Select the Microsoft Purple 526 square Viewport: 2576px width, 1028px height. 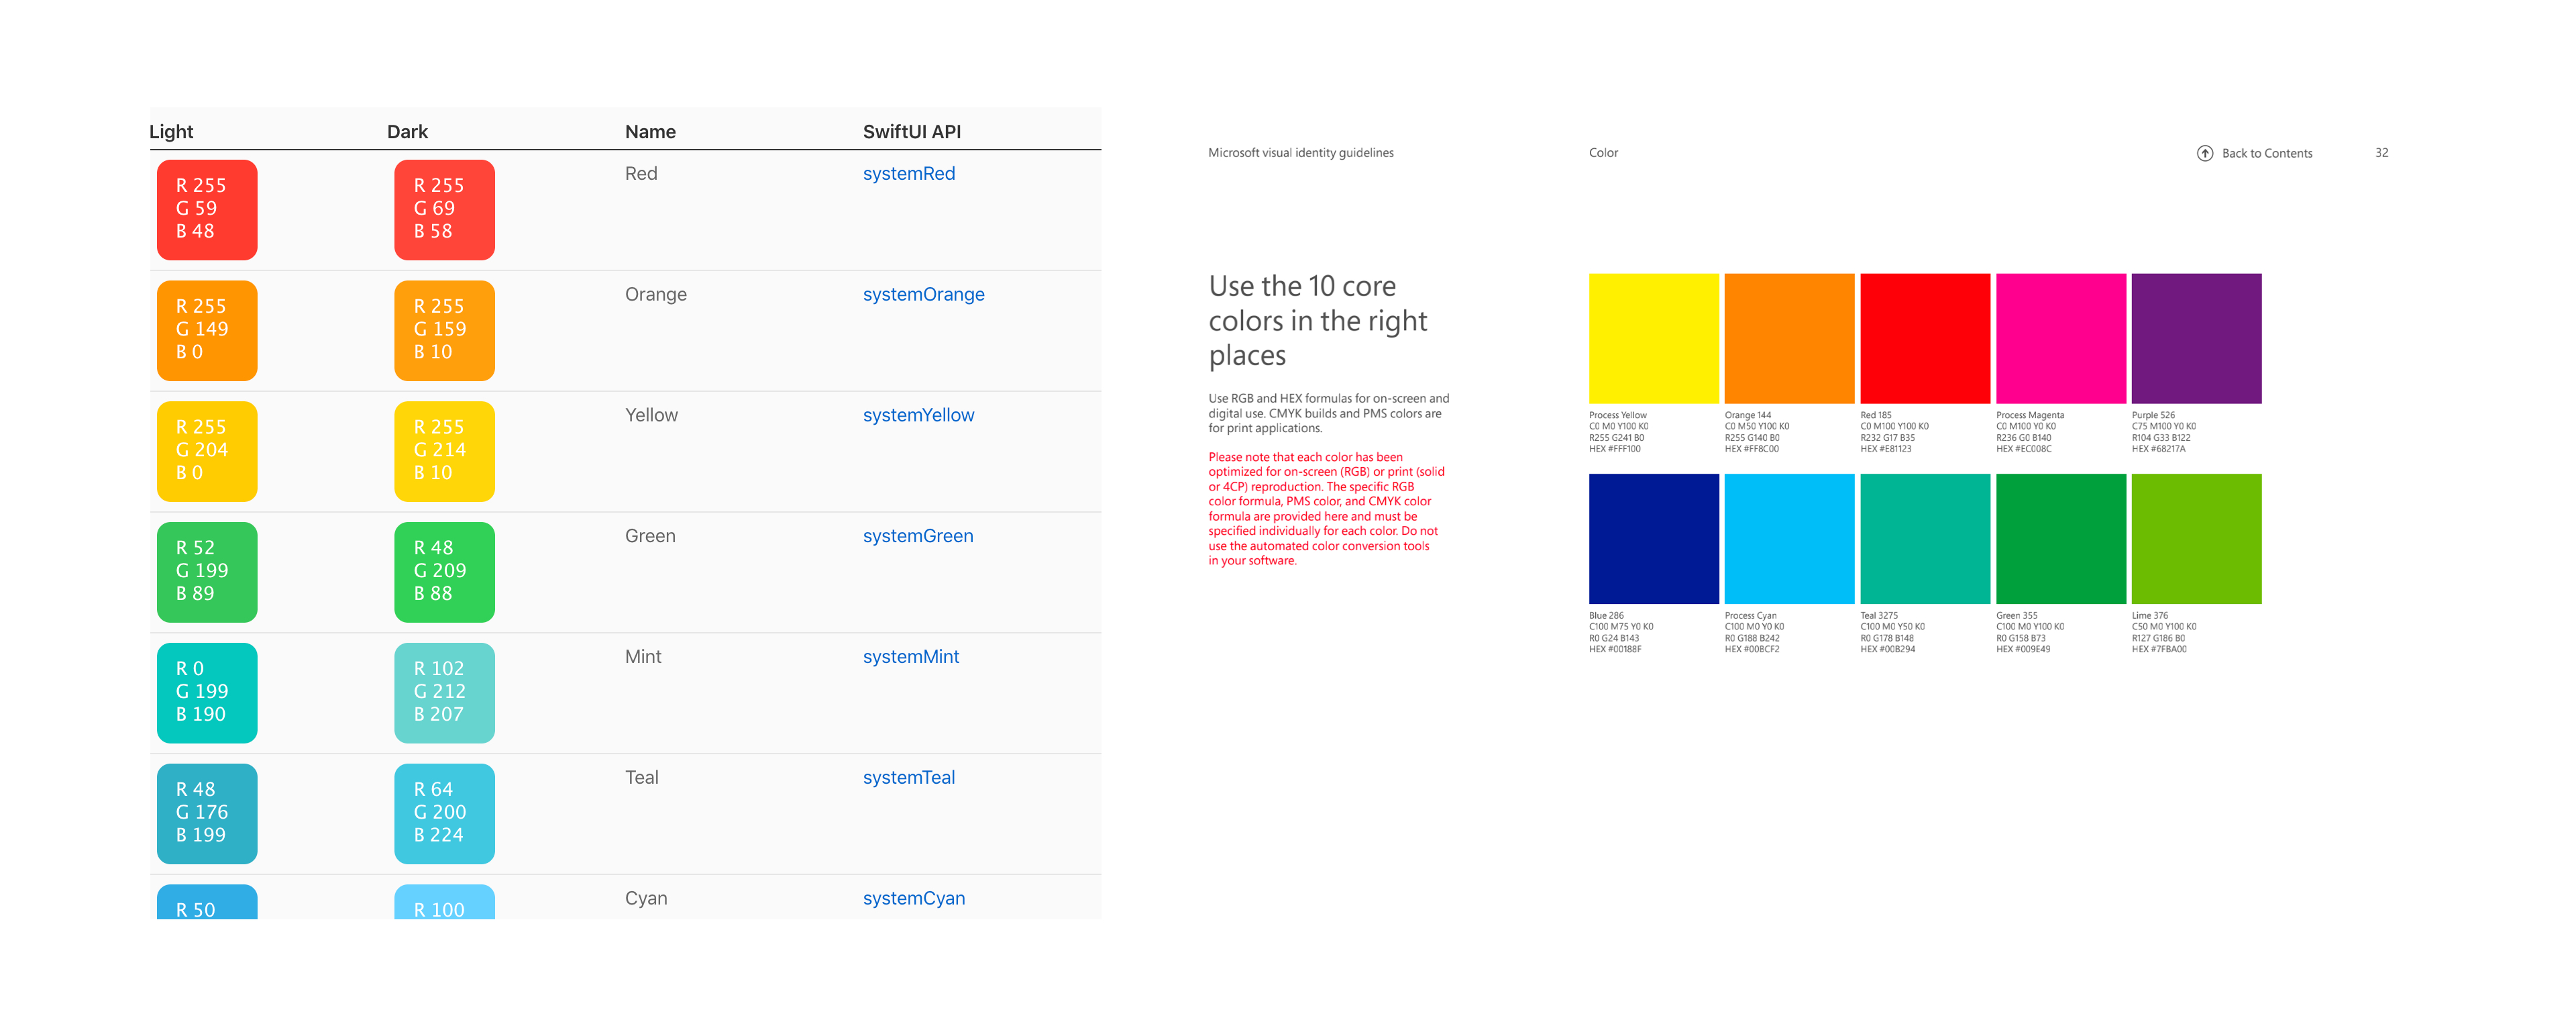pos(2196,338)
